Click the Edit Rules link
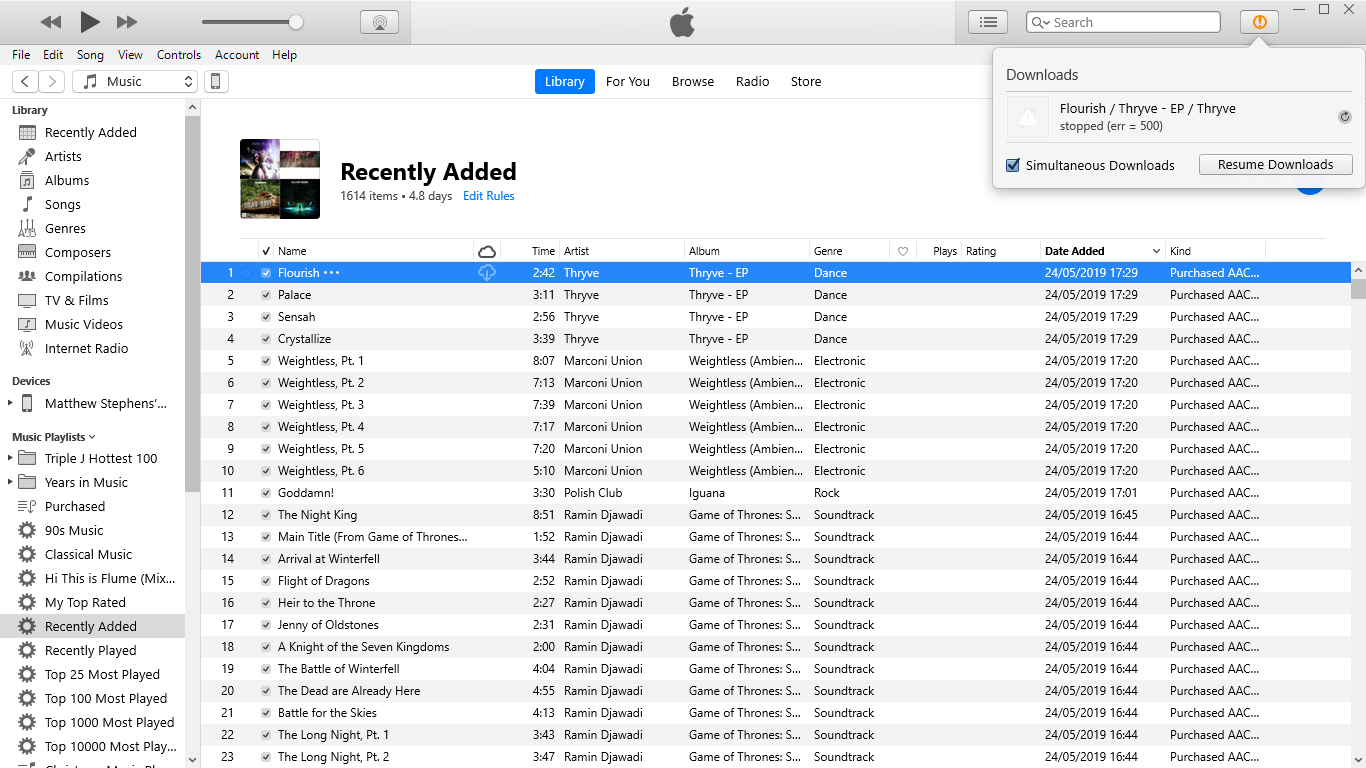Image resolution: width=1366 pixels, height=768 pixels. 489,196
